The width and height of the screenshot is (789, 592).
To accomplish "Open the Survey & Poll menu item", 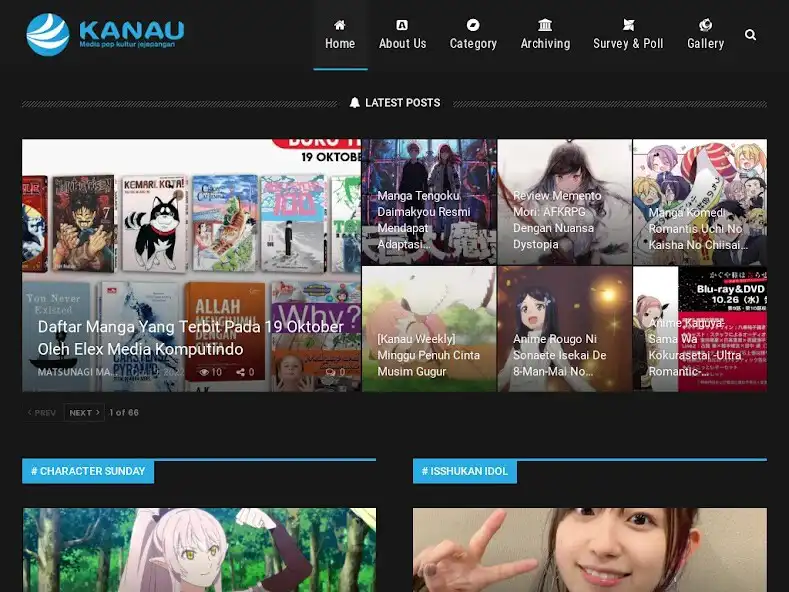I will 628,35.
